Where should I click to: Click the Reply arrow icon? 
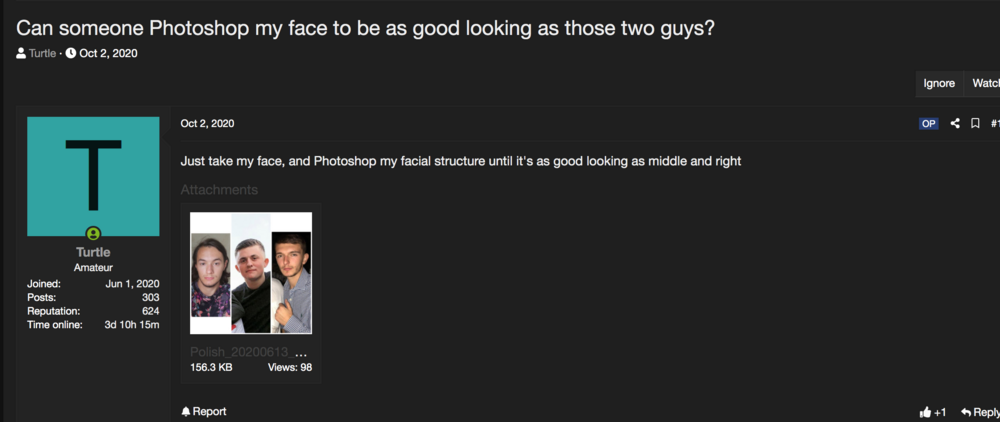[966, 412]
